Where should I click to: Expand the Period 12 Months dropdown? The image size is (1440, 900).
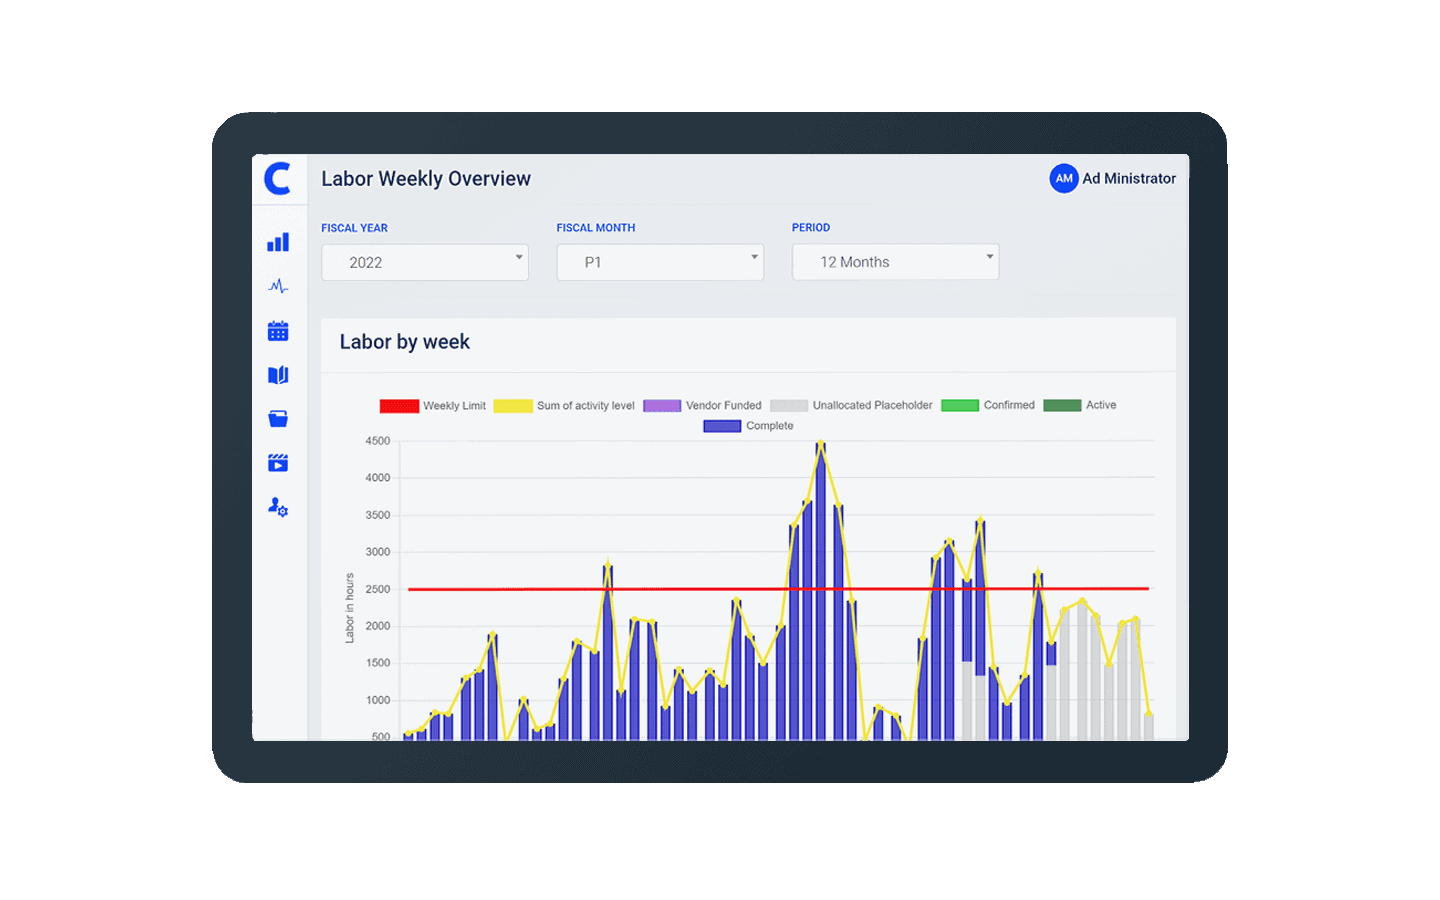click(x=895, y=262)
